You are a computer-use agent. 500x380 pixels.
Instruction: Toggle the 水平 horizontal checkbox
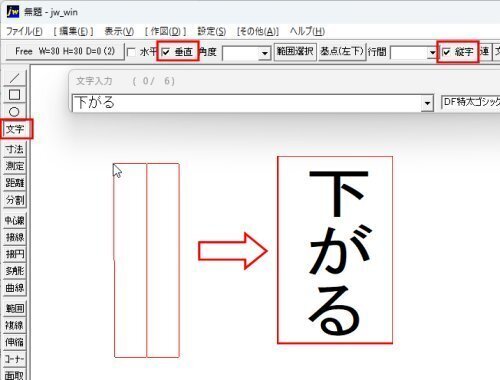point(131,52)
